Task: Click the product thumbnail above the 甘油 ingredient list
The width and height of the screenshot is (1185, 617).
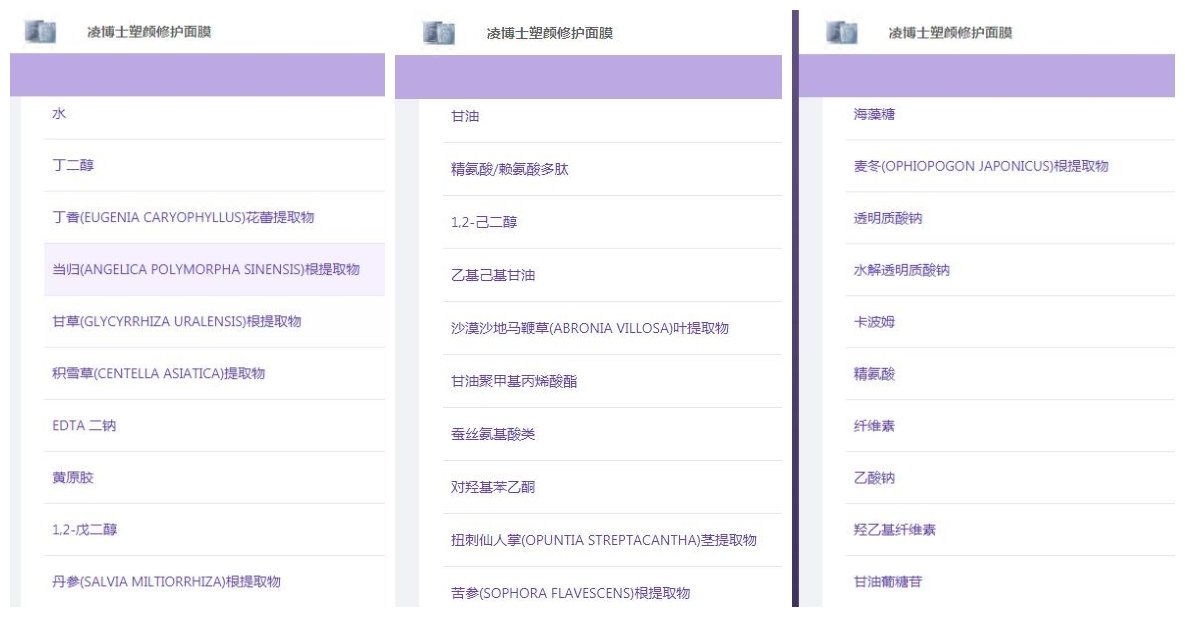Action: (x=439, y=33)
